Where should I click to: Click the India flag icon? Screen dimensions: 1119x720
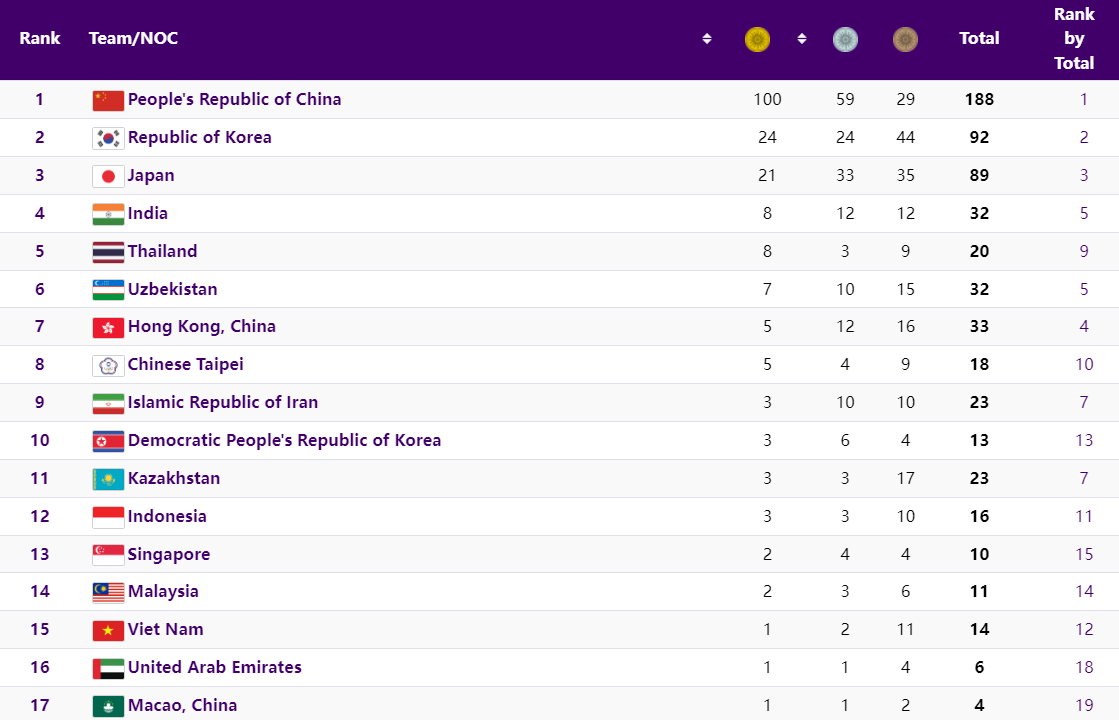[x=108, y=214]
